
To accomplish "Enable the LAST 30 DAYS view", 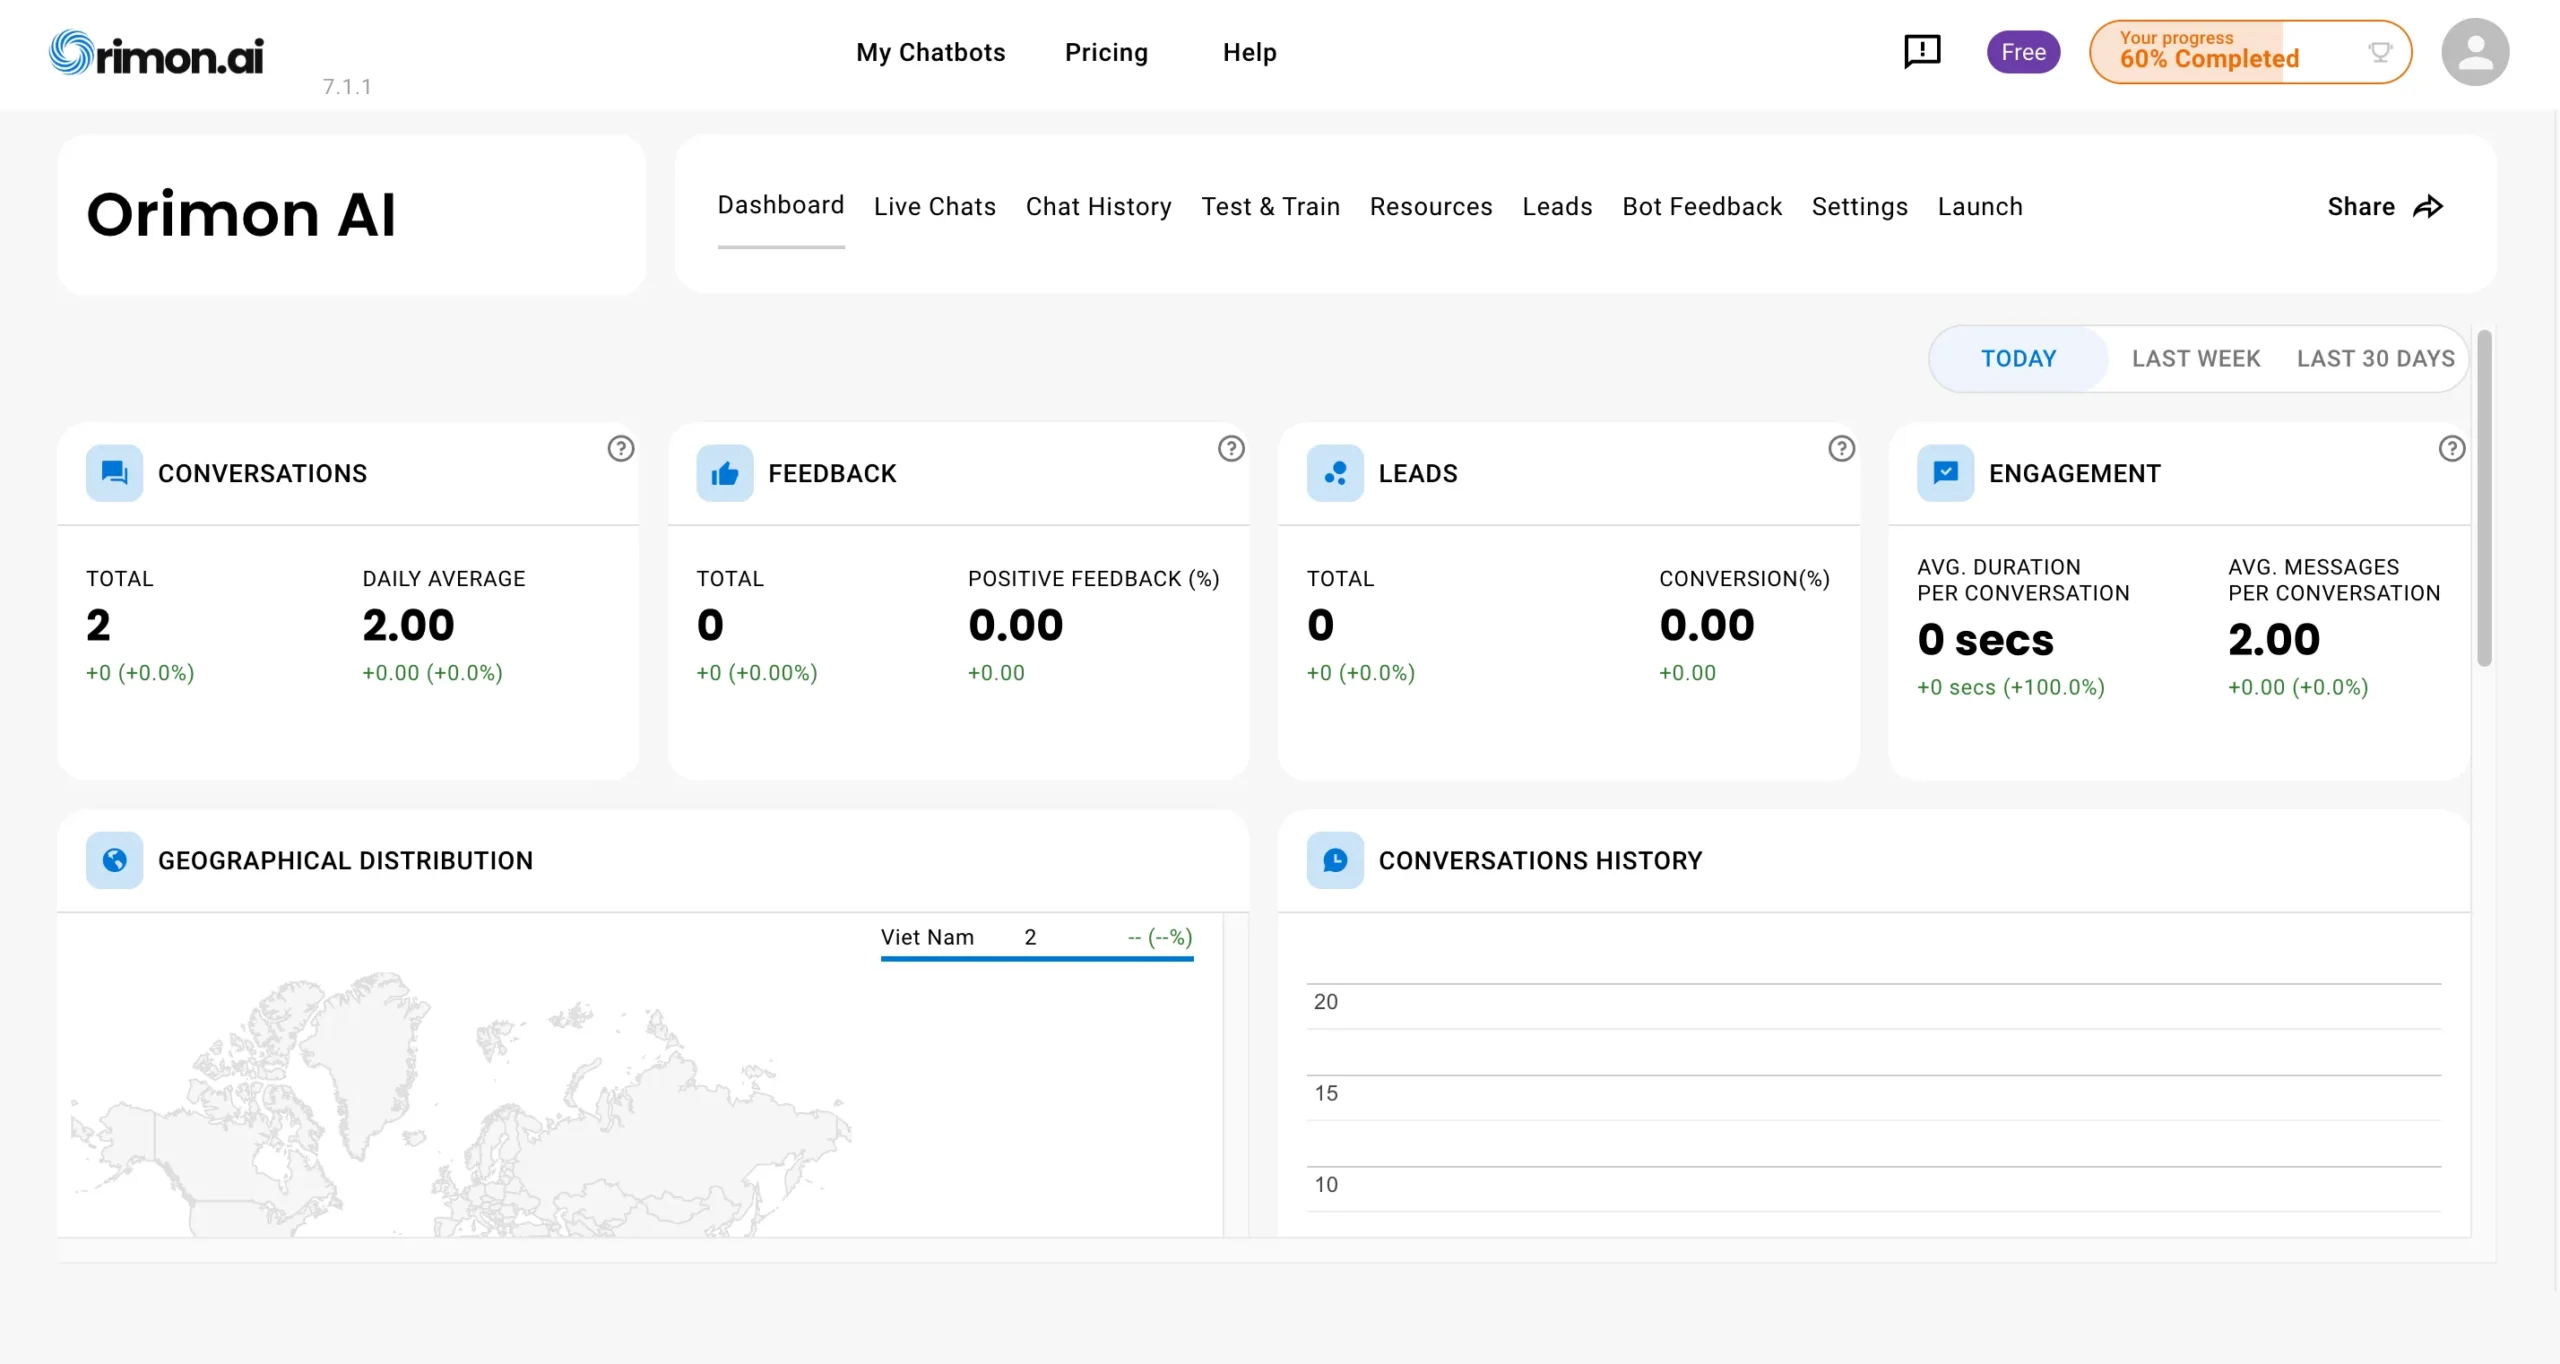I will pos(2375,358).
